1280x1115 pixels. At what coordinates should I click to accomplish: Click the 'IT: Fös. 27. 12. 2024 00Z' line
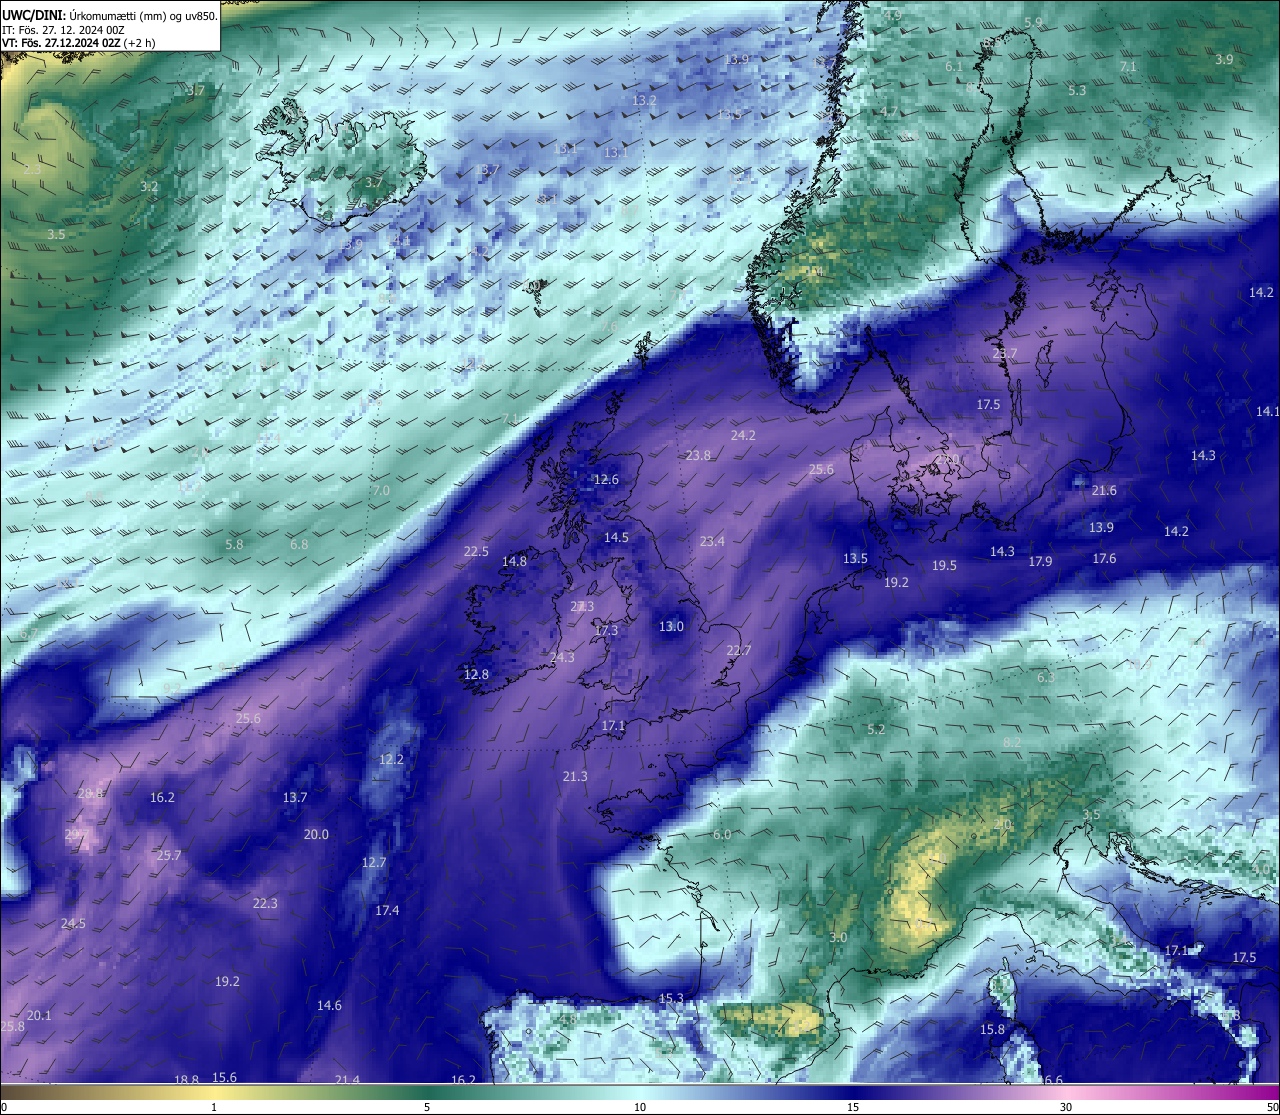(63, 30)
